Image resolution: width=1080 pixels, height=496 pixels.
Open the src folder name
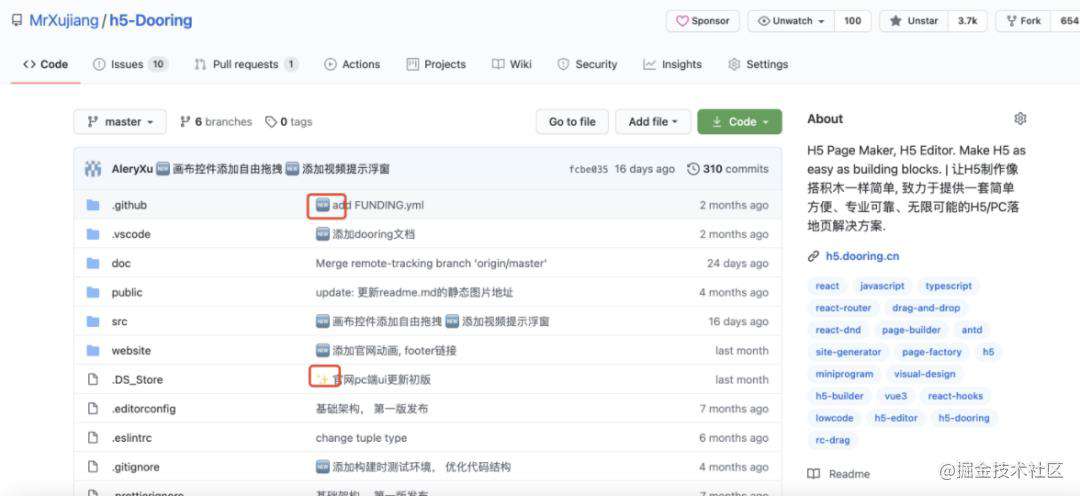pos(119,322)
